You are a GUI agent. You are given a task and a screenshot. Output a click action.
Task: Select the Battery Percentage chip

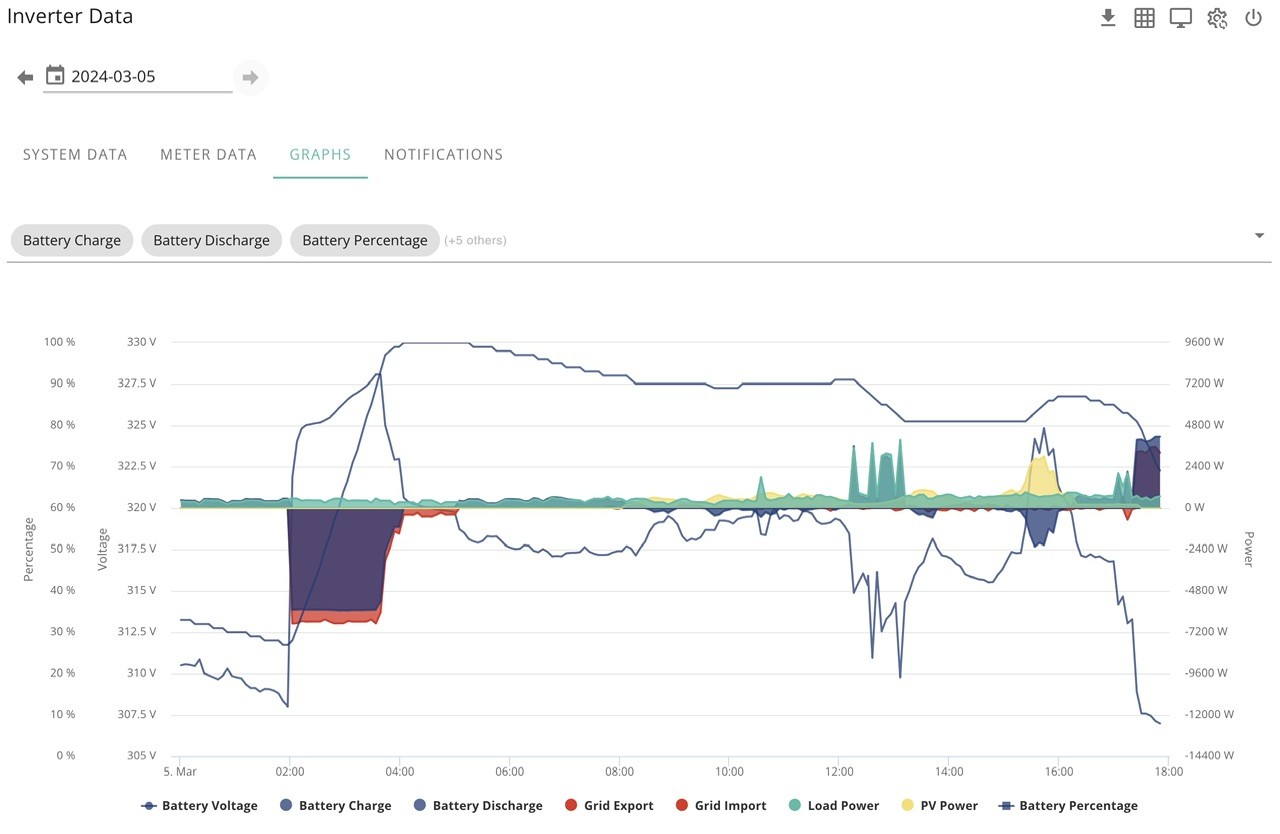pos(365,240)
